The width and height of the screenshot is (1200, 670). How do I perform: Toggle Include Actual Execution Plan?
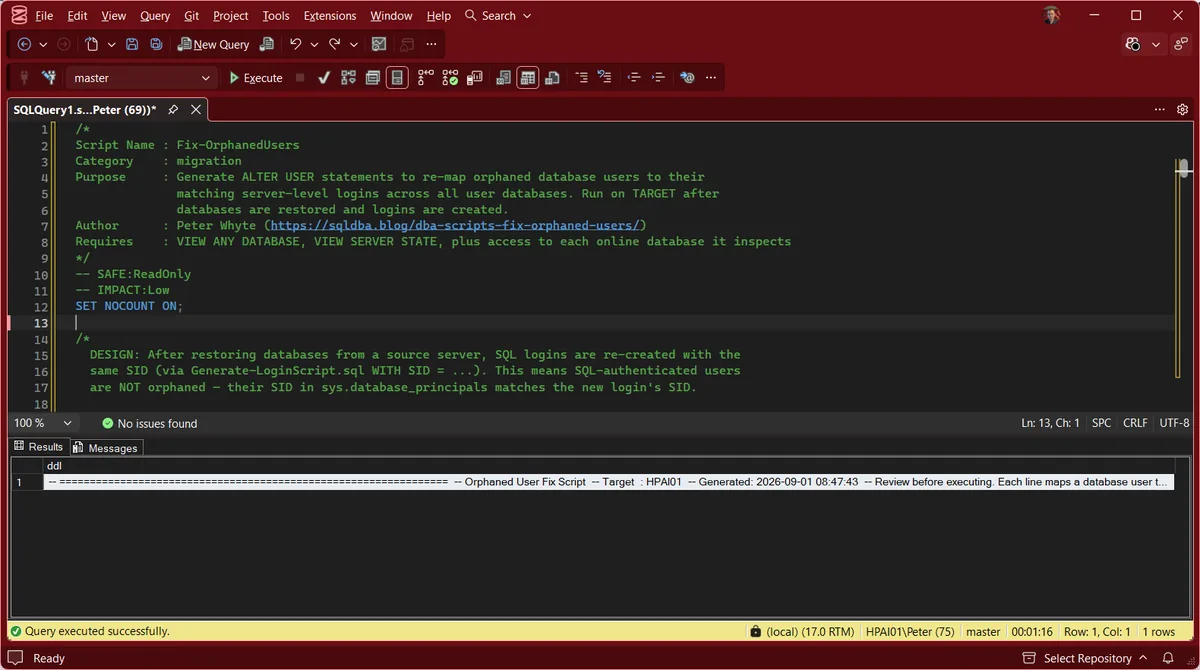pyautogui.click(x=426, y=78)
